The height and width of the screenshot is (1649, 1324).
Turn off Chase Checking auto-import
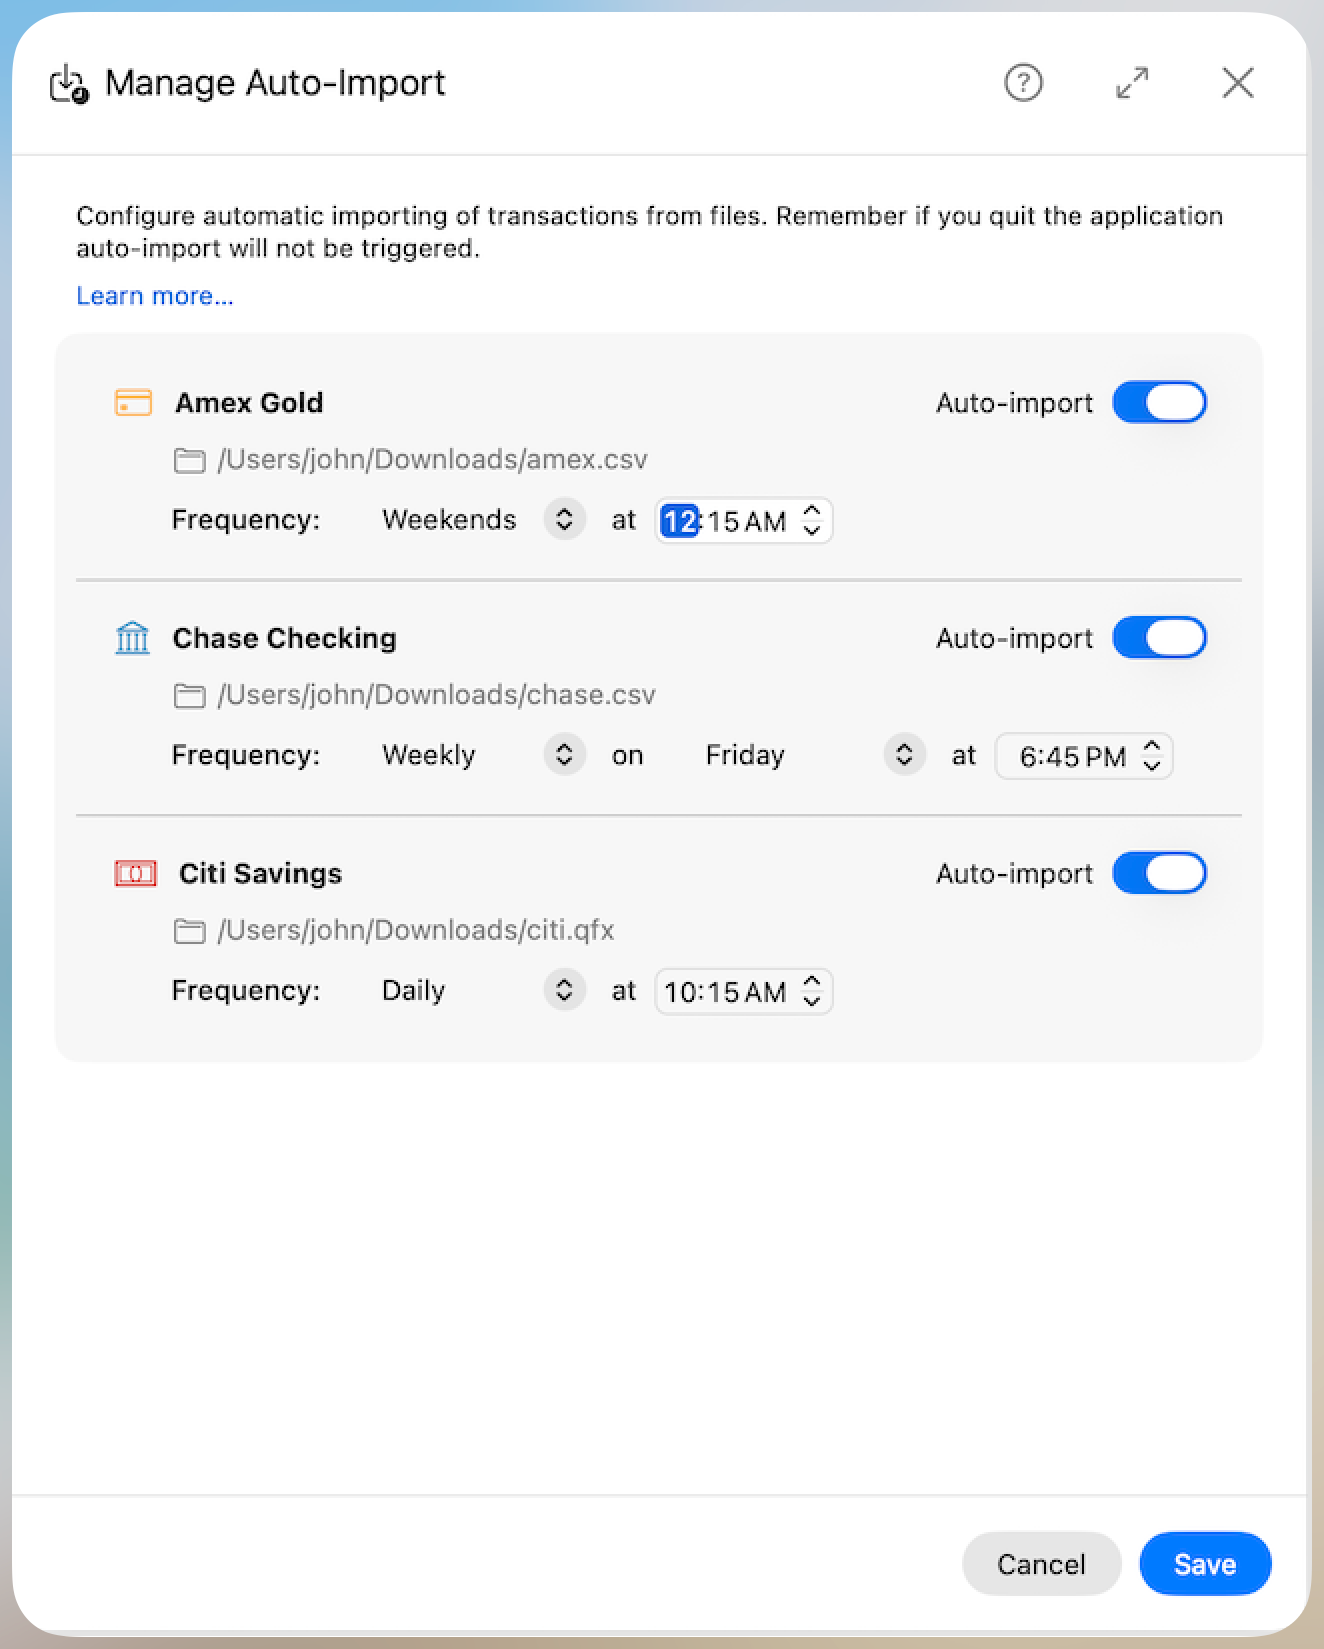[1160, 637]
